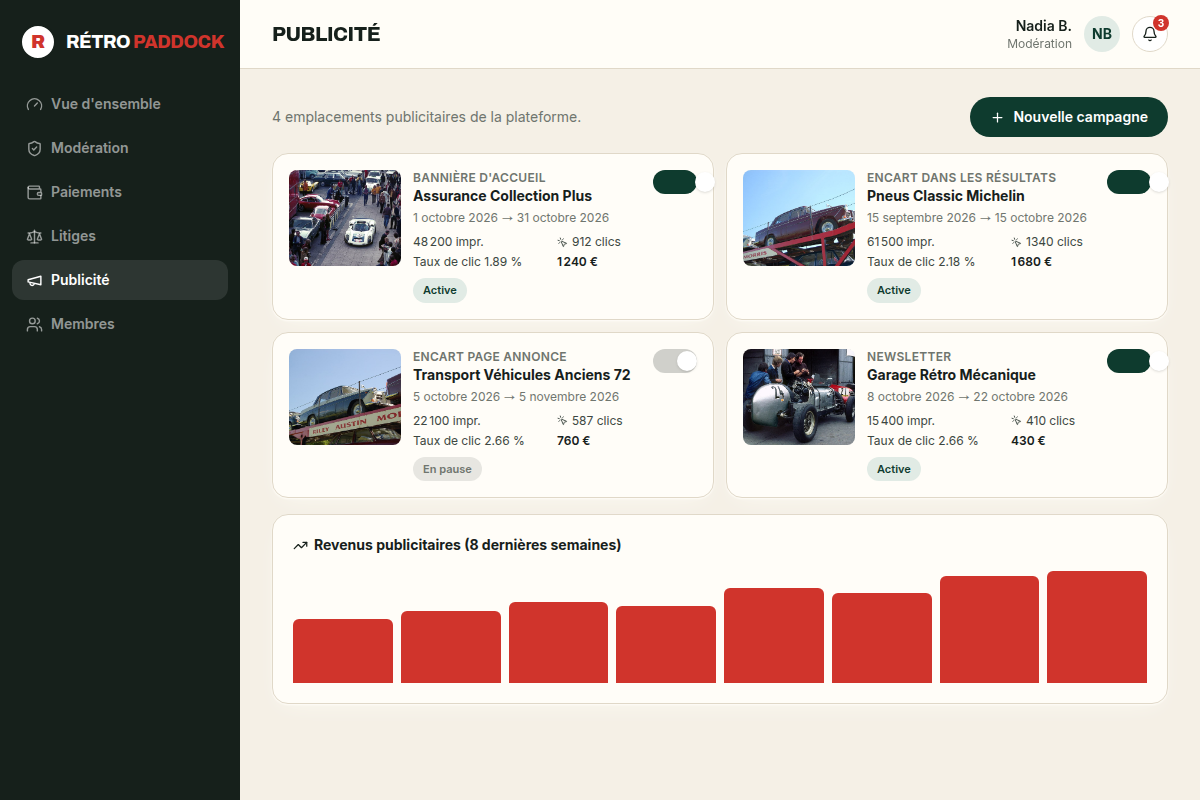This screenshot has width=1200, height=800.
Task: Click the PUBLICITÉ page heading
Action: tap(326, 34)
